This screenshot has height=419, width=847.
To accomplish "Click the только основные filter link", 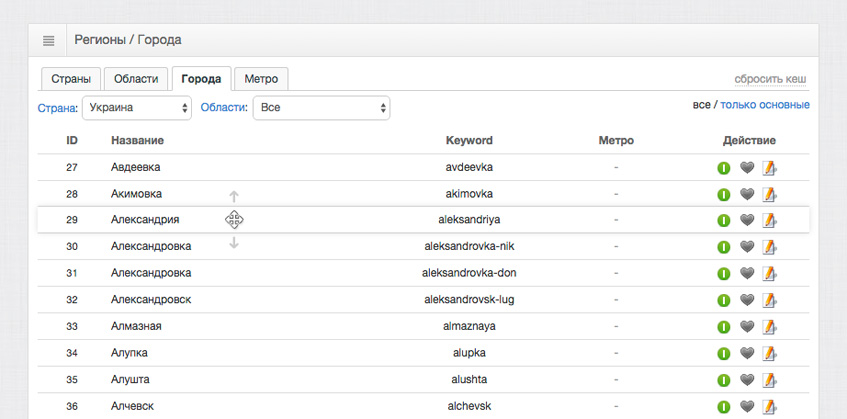I will (765, 105).
